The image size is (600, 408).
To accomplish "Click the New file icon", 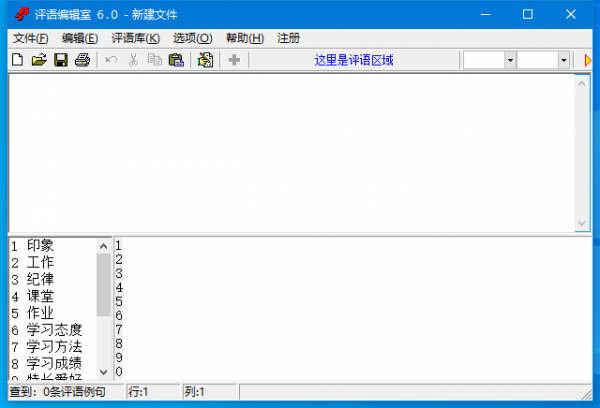I will coord(18,60).
